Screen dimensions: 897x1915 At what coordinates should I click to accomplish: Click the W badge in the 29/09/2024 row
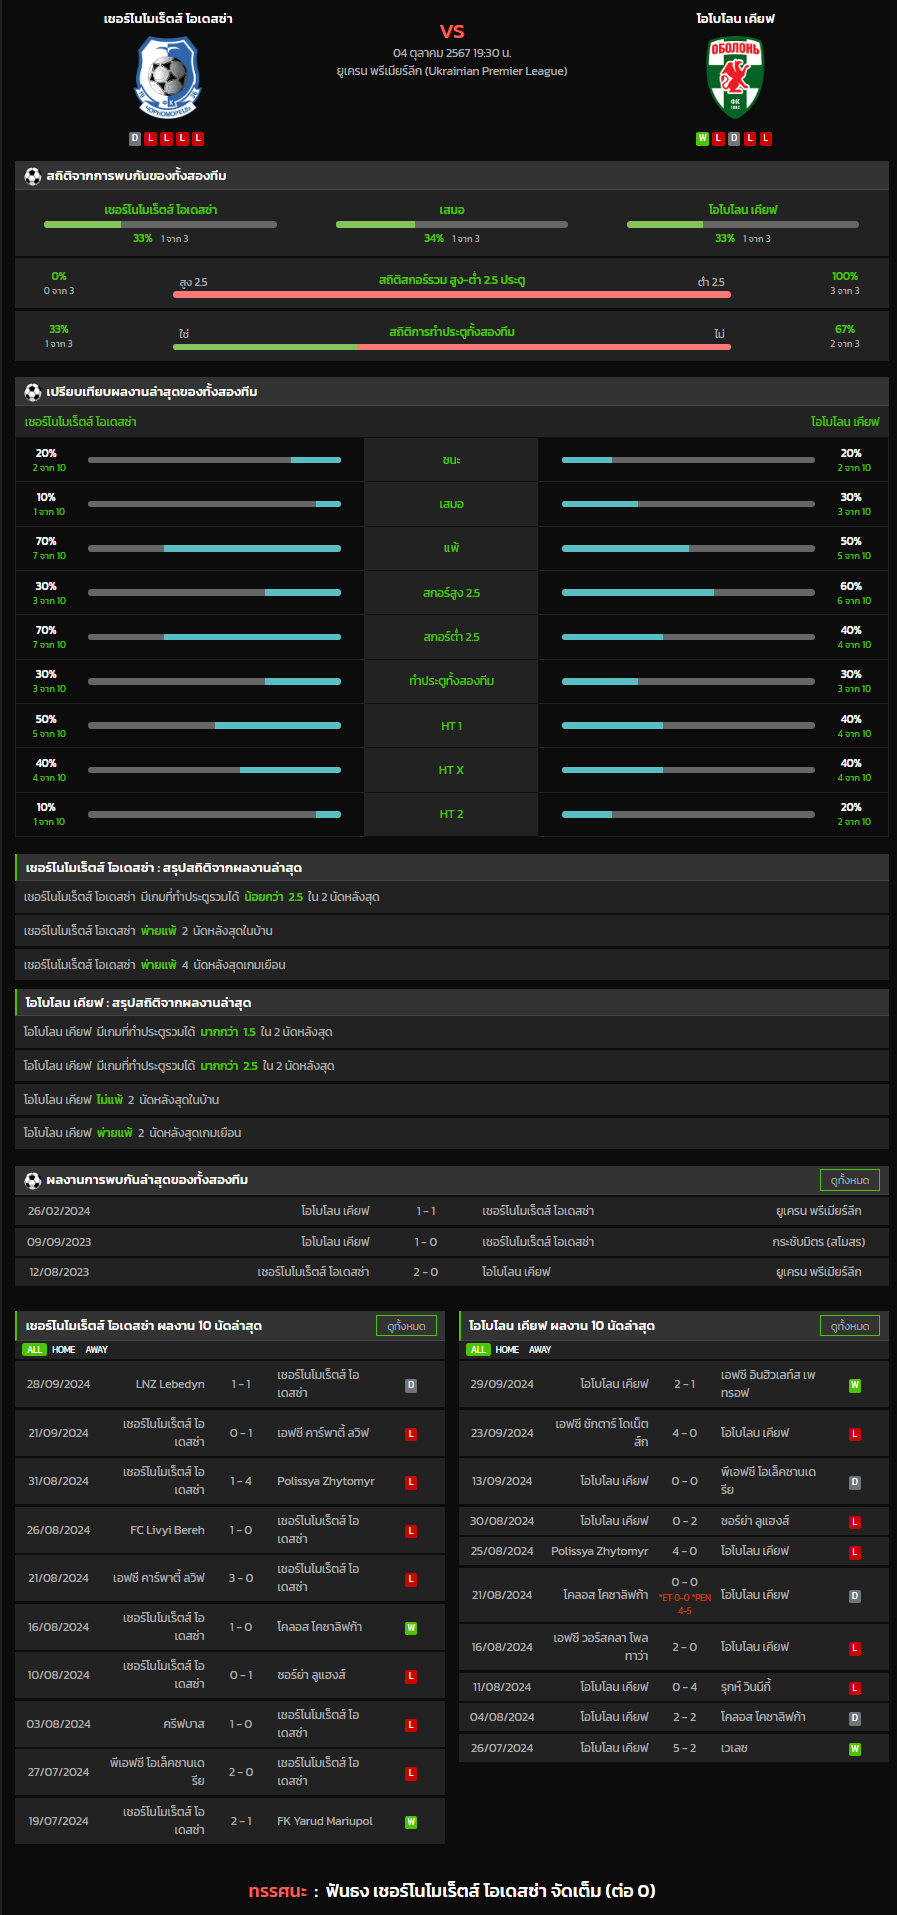pyautogui.click(x=855, y=1385)
